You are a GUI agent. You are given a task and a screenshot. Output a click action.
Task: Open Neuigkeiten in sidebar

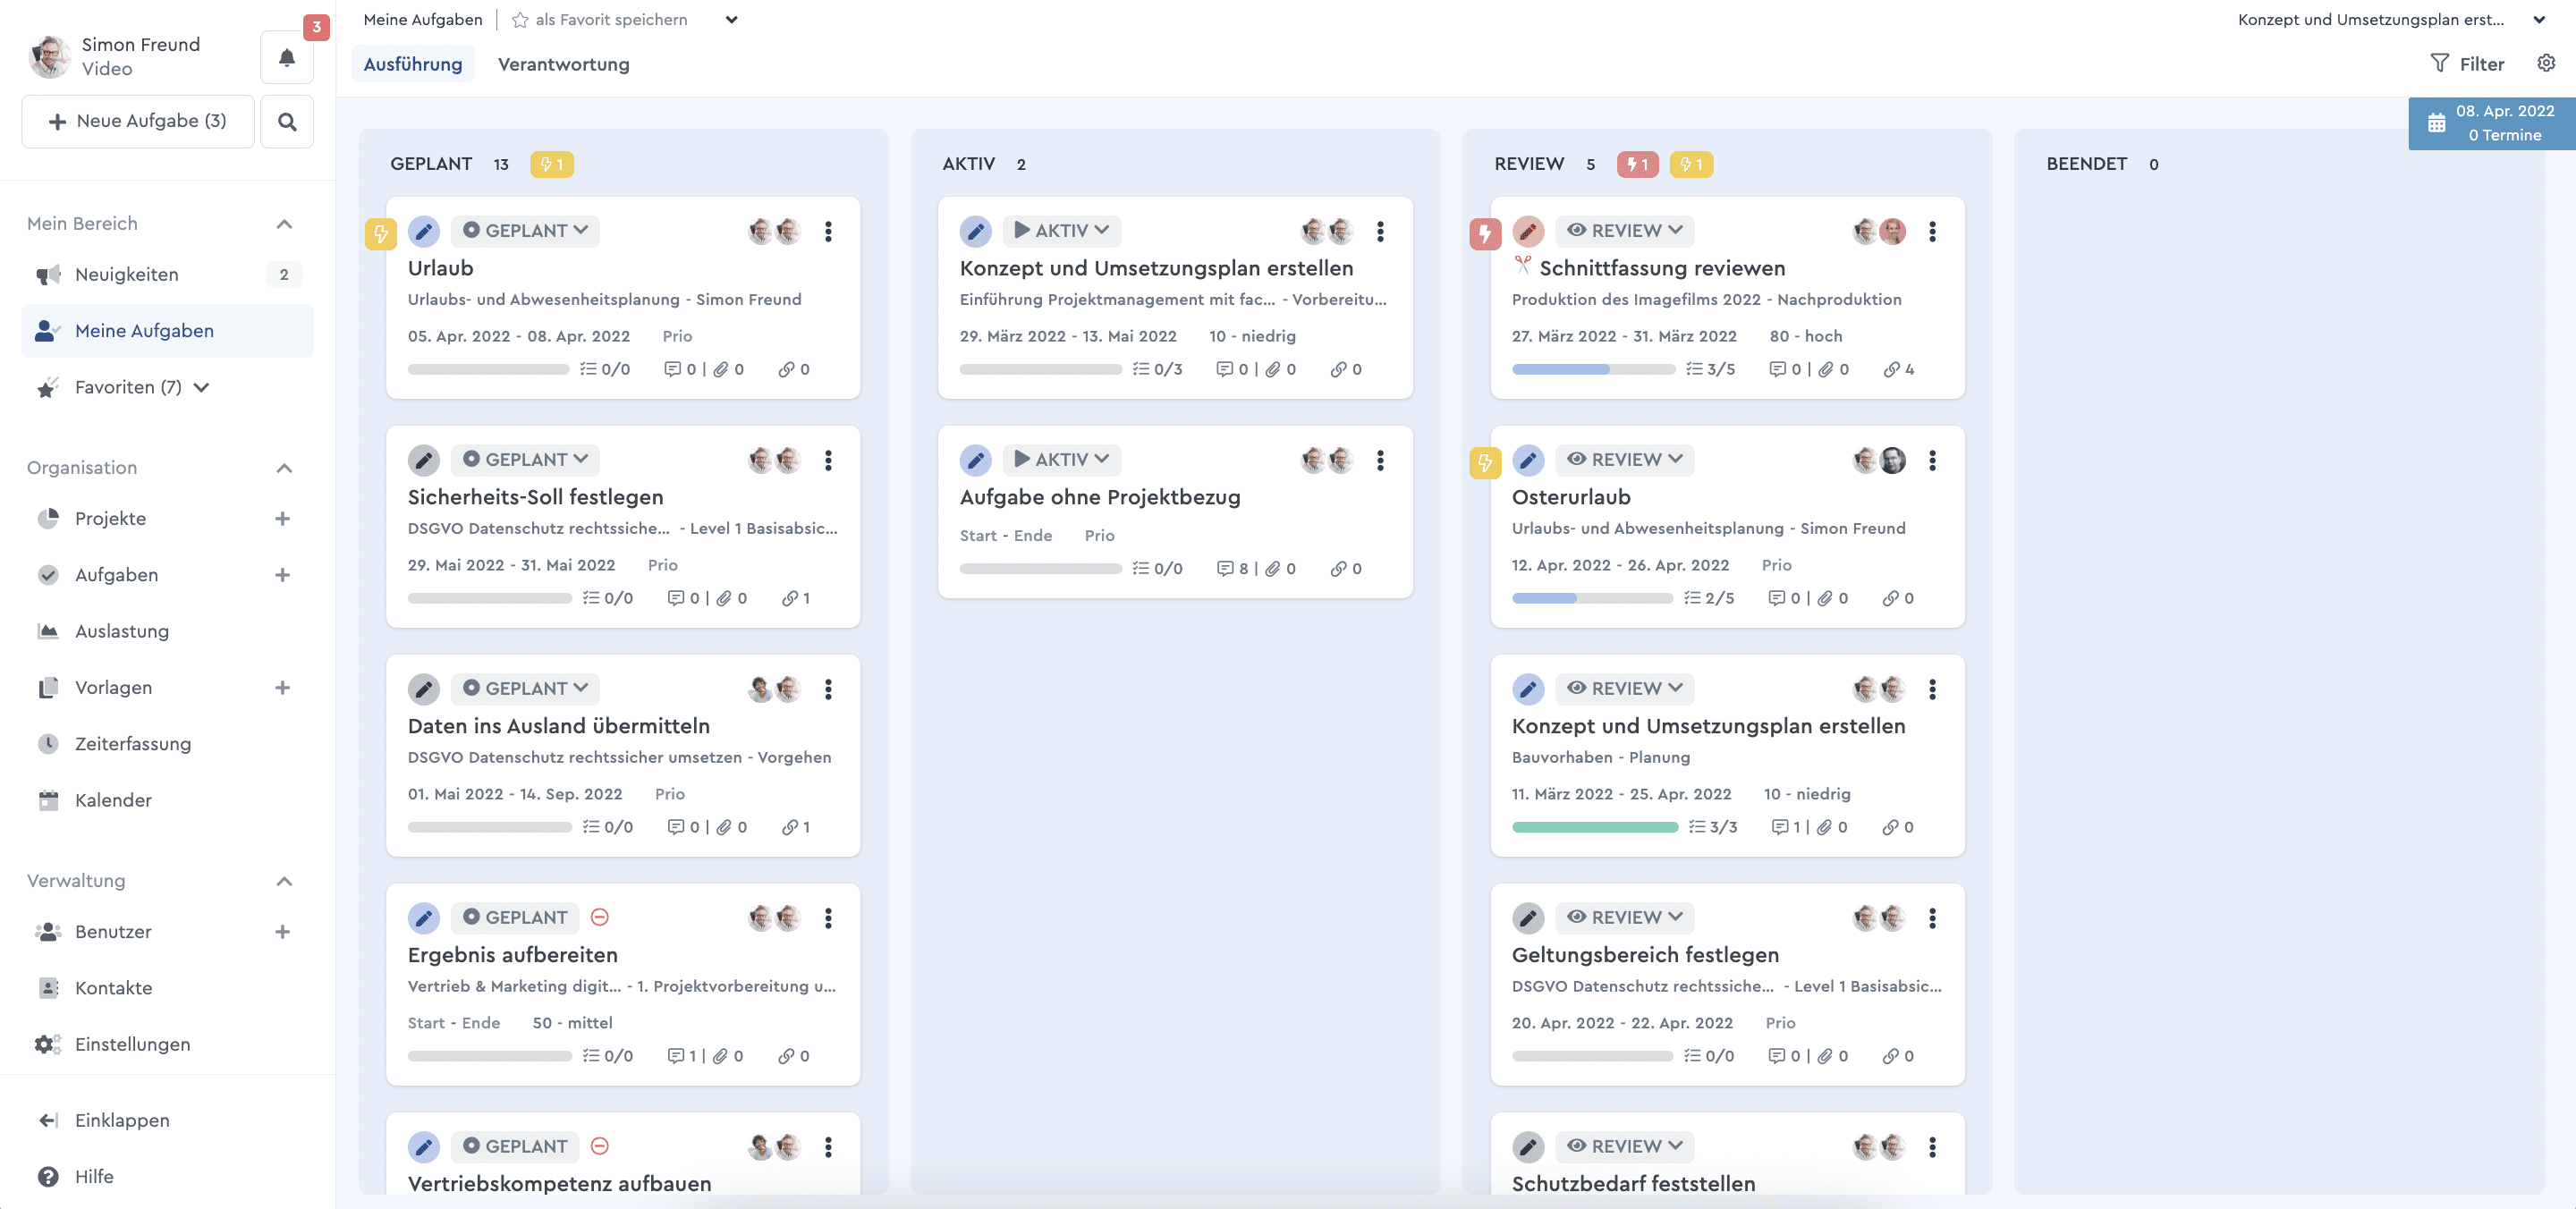[x=167, y=275]
